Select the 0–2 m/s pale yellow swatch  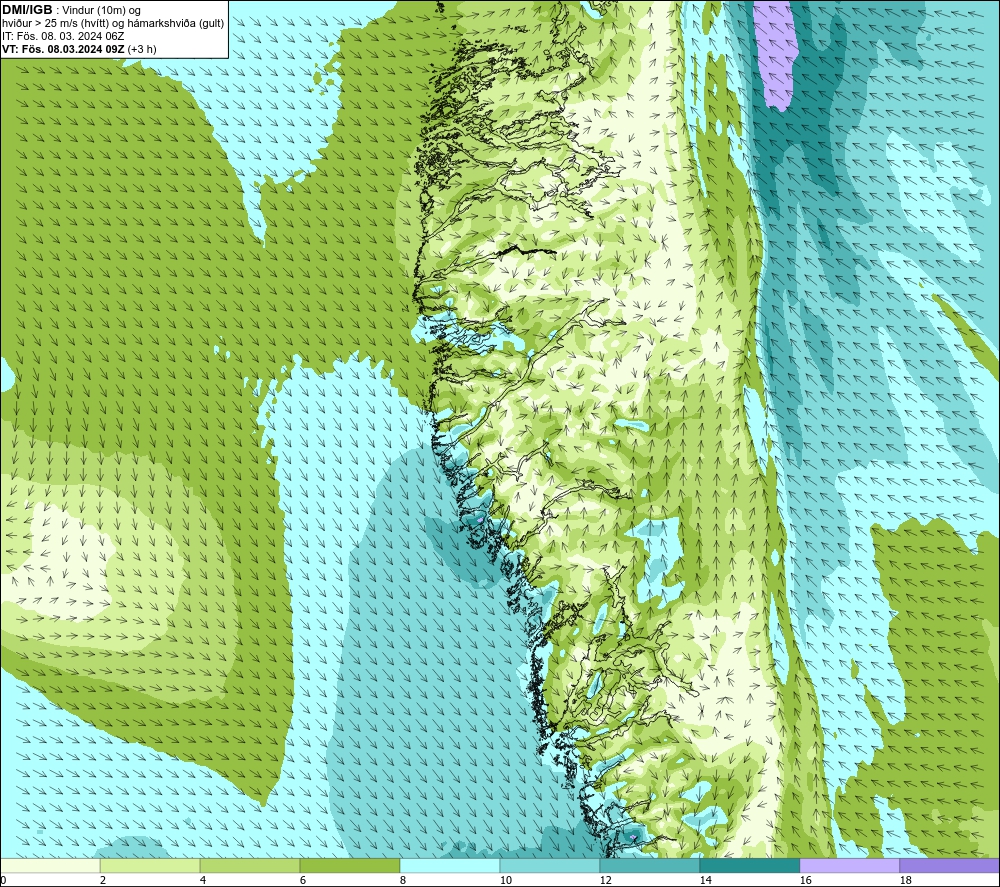pyautogui.click(x=50, y=865)
